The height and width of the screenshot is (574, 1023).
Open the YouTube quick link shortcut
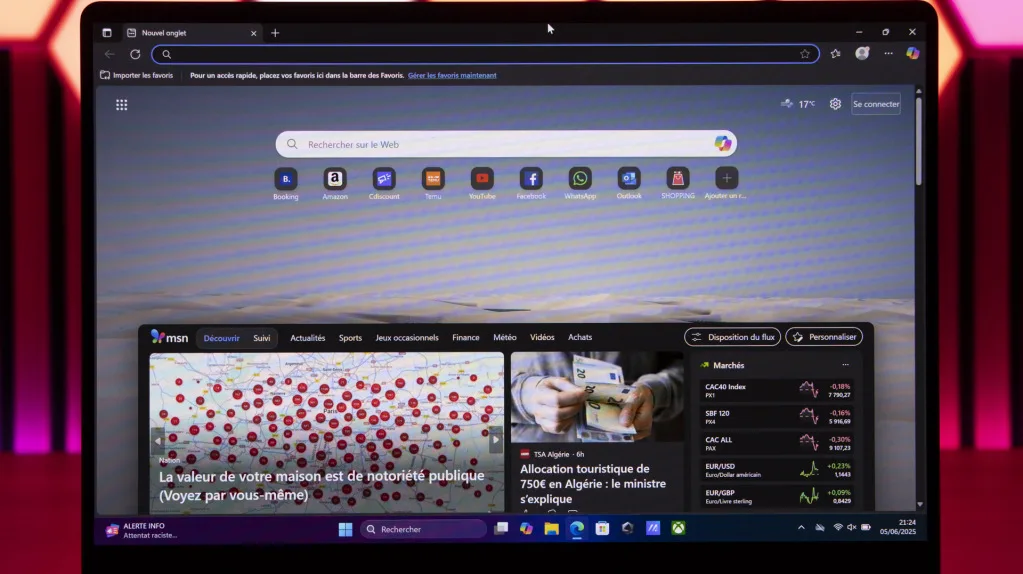(482, 179)
